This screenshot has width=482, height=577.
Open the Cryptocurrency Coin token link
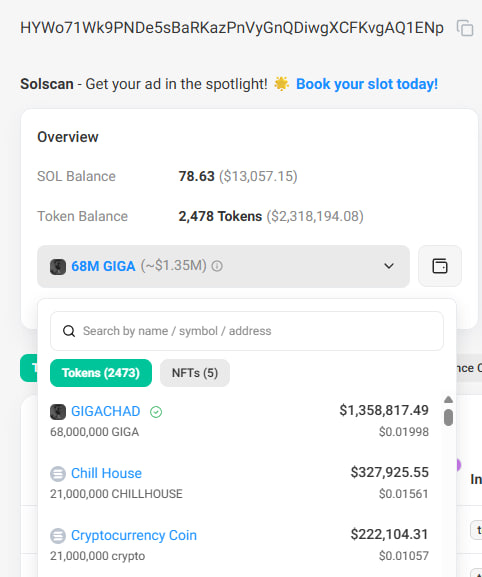coord(134,535)
